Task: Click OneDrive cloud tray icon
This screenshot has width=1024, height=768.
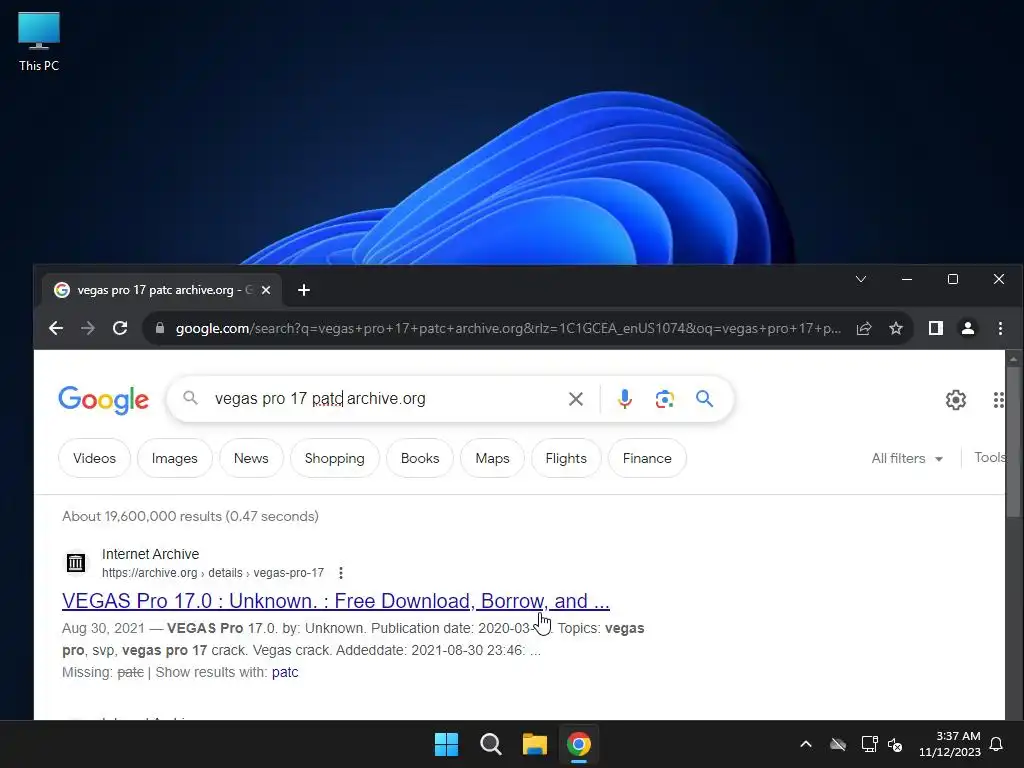Action: [838, 744]
